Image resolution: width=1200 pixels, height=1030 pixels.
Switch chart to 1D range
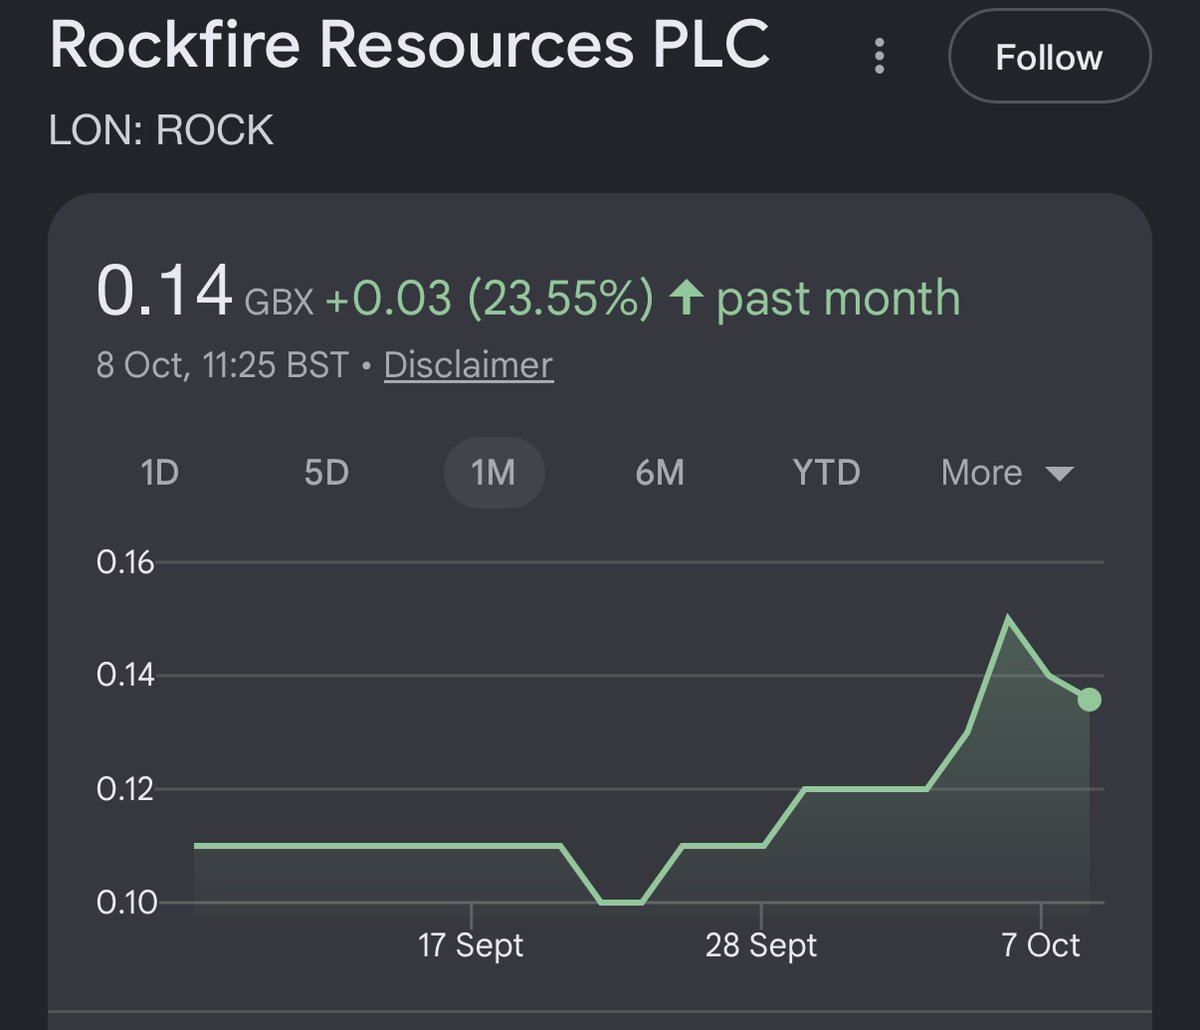pos(160,472)
